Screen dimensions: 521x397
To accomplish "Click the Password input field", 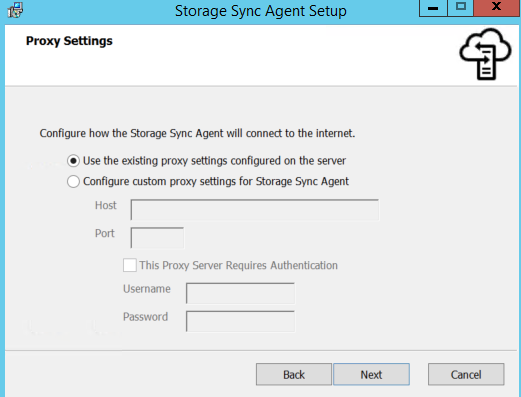I will tap(240, 321).
